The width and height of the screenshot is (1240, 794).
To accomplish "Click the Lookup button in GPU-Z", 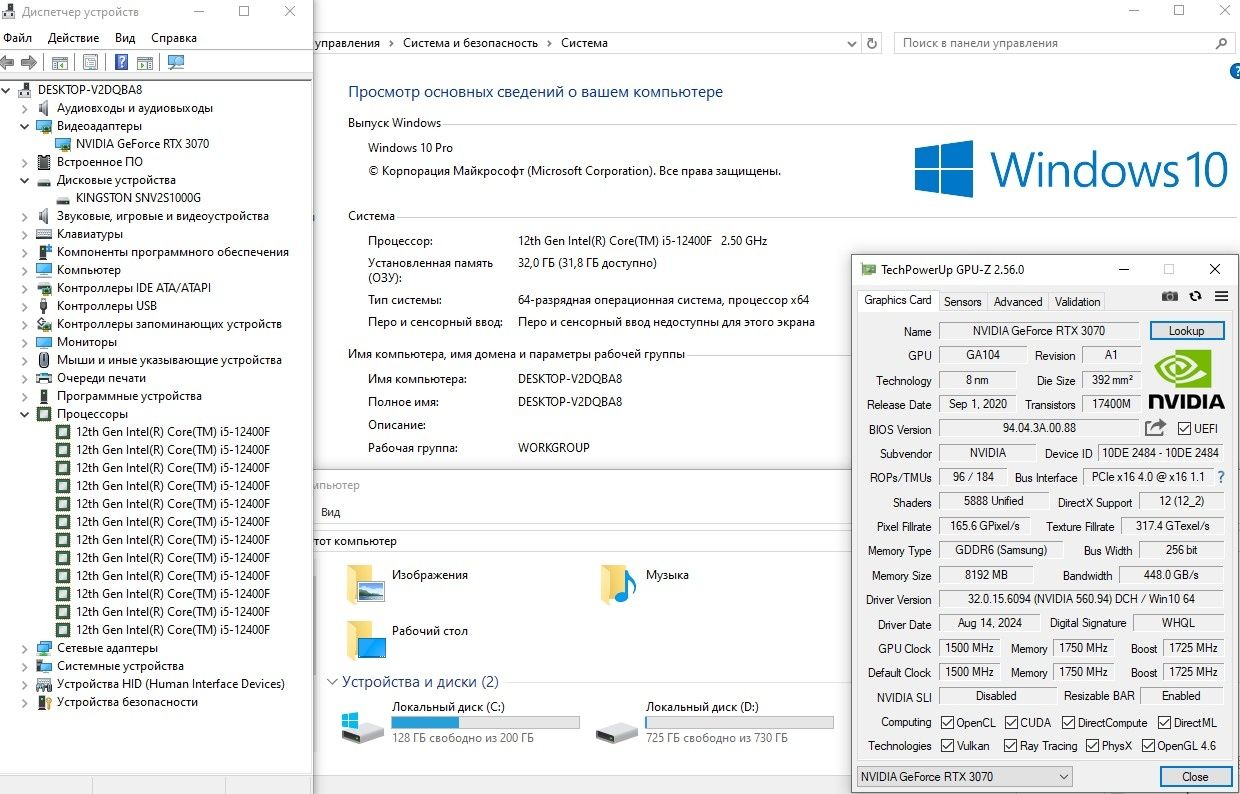I will (x=1187, y=331).
